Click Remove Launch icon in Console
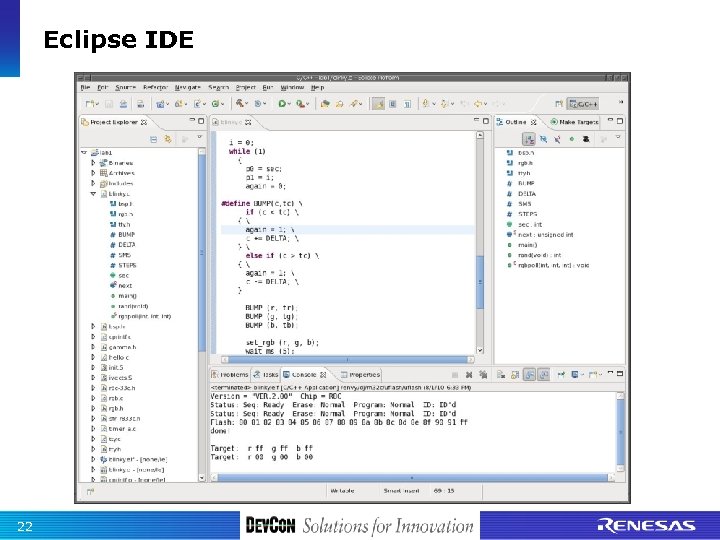This screenshot has width=720, height=540. pyautogui.click(x=469, y=375)
